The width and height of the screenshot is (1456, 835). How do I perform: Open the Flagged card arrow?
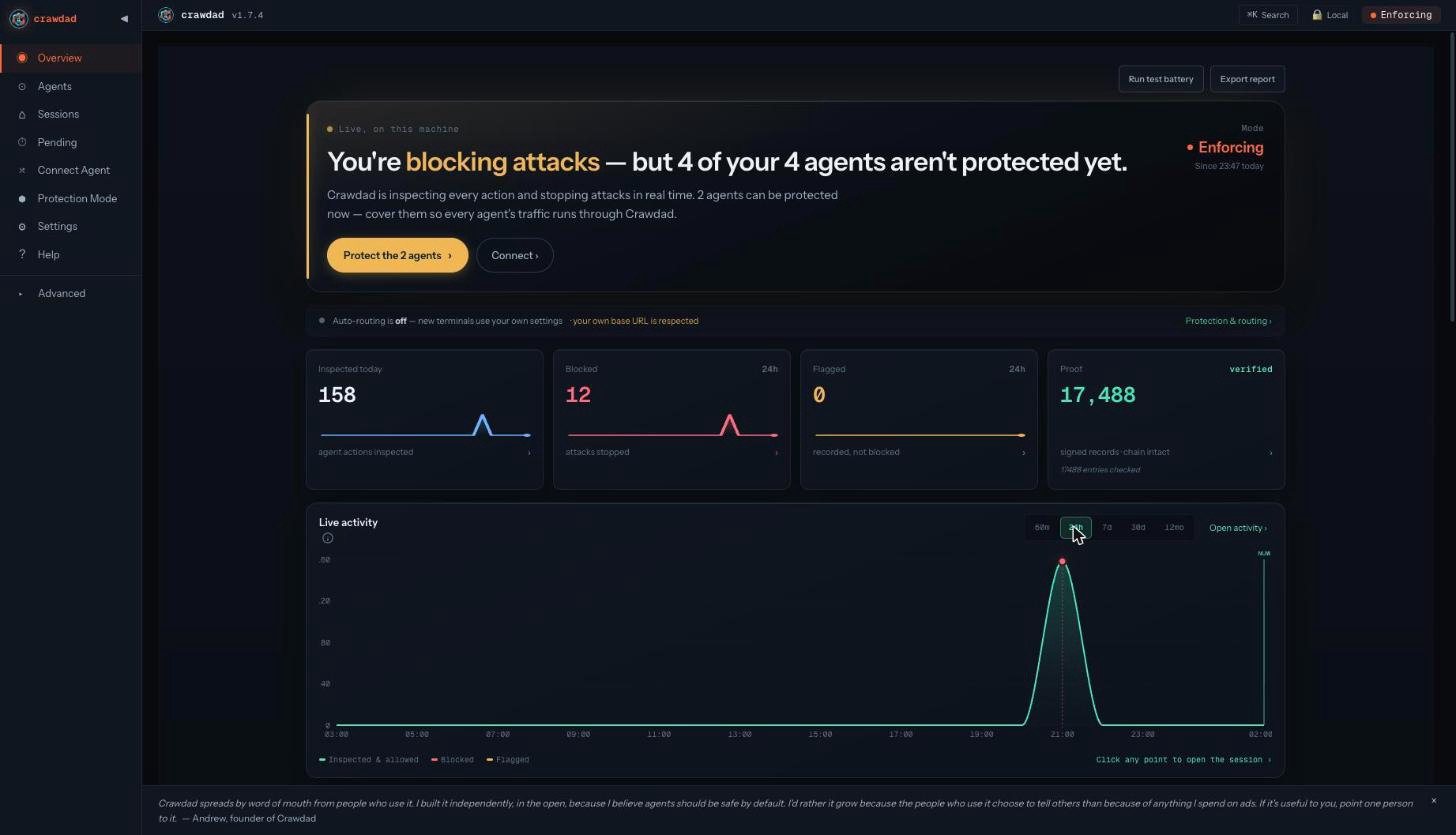[x=1023, y=453]
